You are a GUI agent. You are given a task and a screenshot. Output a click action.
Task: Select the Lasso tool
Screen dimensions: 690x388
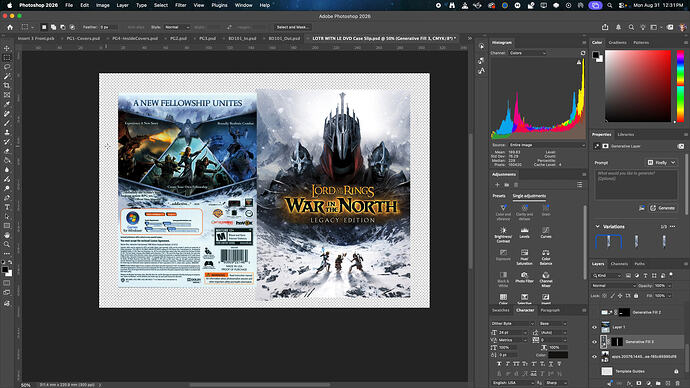(x=7, y=67)
